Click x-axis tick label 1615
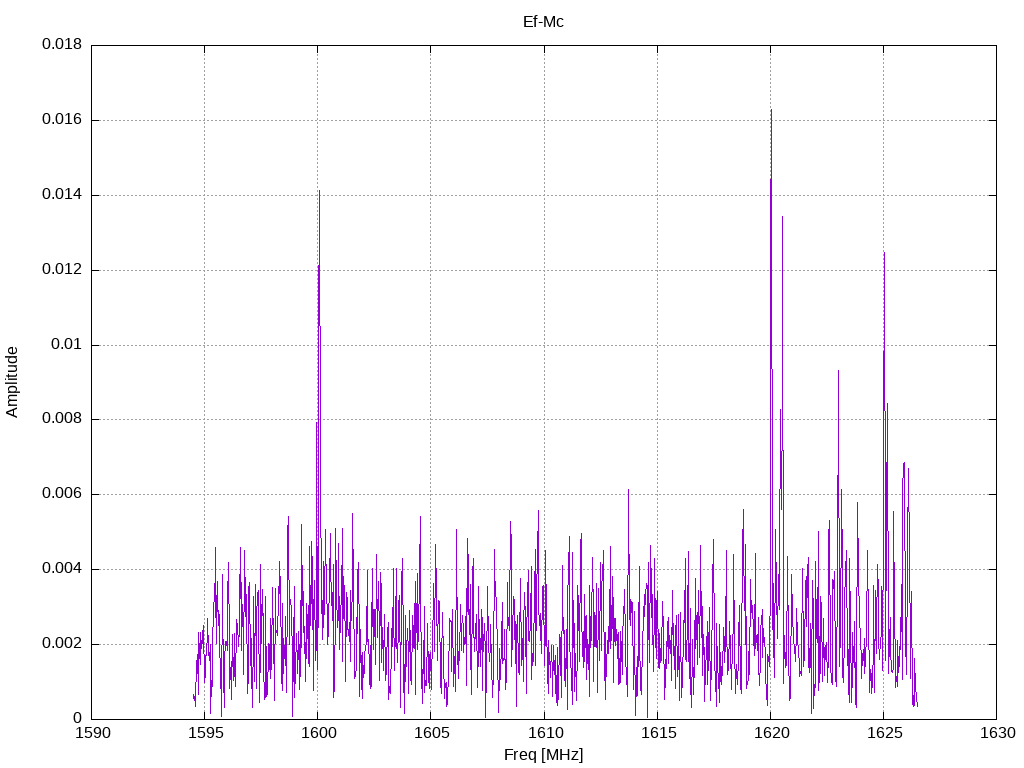 pyautogui.click(x=658, y=733)
